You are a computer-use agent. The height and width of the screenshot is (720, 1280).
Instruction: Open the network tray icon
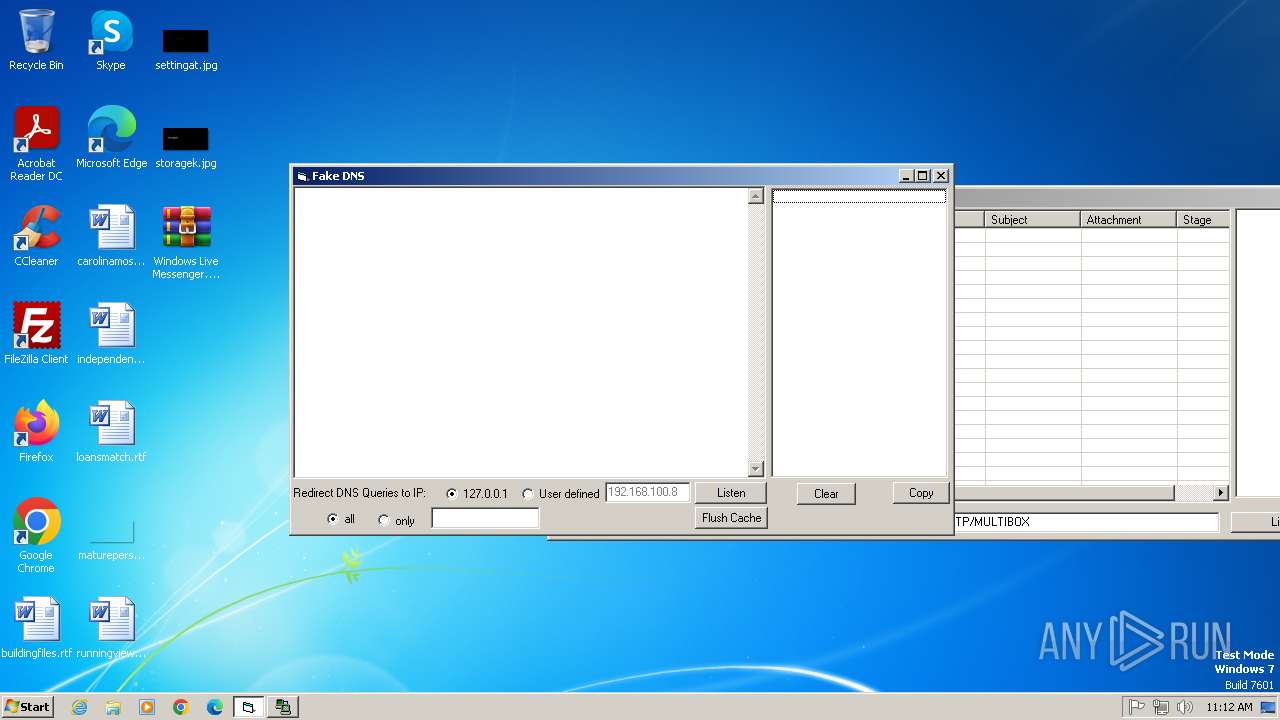coord(1161,707)
